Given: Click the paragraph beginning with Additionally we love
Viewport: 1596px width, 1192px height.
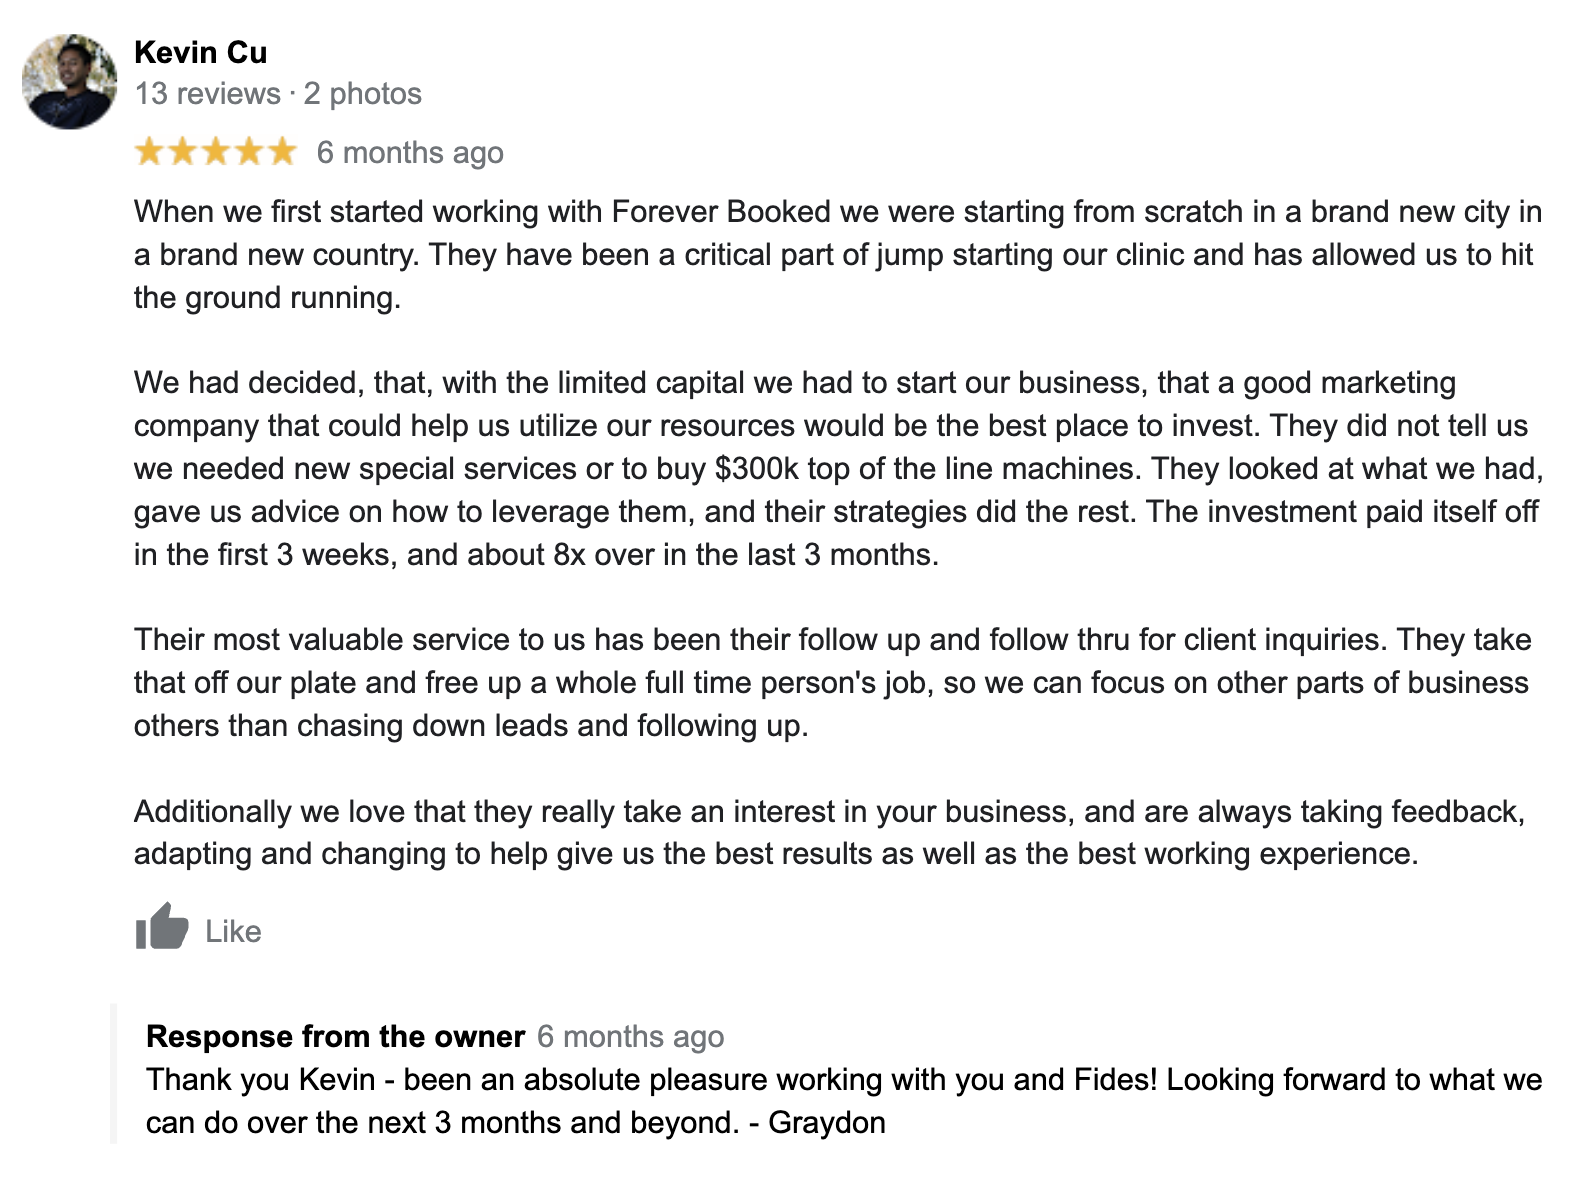Looking at the screenshot, I should [x=830, y=832].
